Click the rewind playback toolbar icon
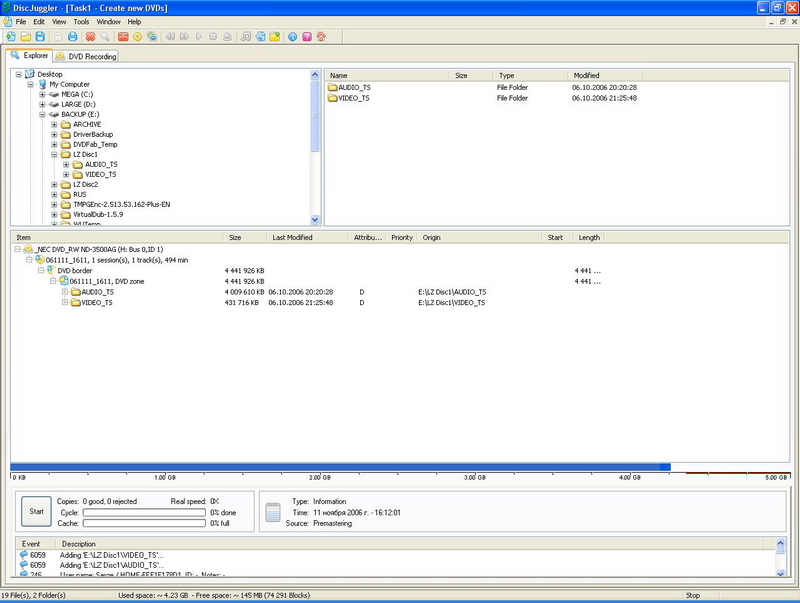Screen dimensions: 800x603 [170, 37]
